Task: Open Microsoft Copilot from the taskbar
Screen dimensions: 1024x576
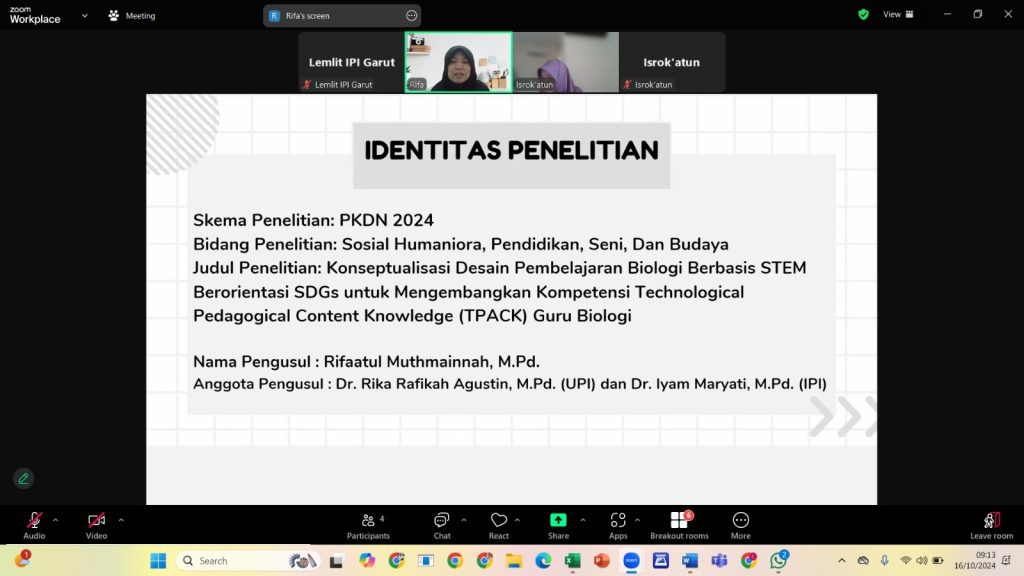Action: [366, 561]
